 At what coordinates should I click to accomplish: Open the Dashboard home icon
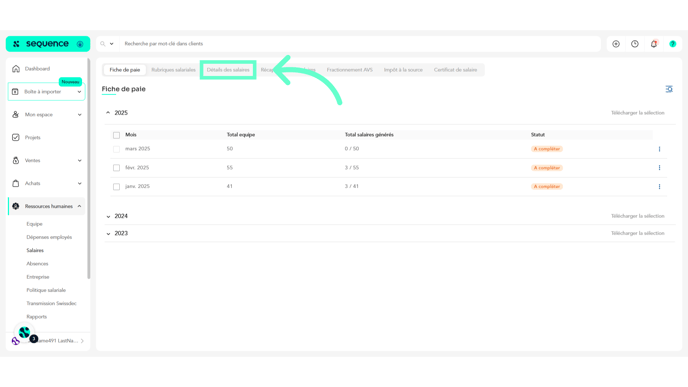coord(16,69)
